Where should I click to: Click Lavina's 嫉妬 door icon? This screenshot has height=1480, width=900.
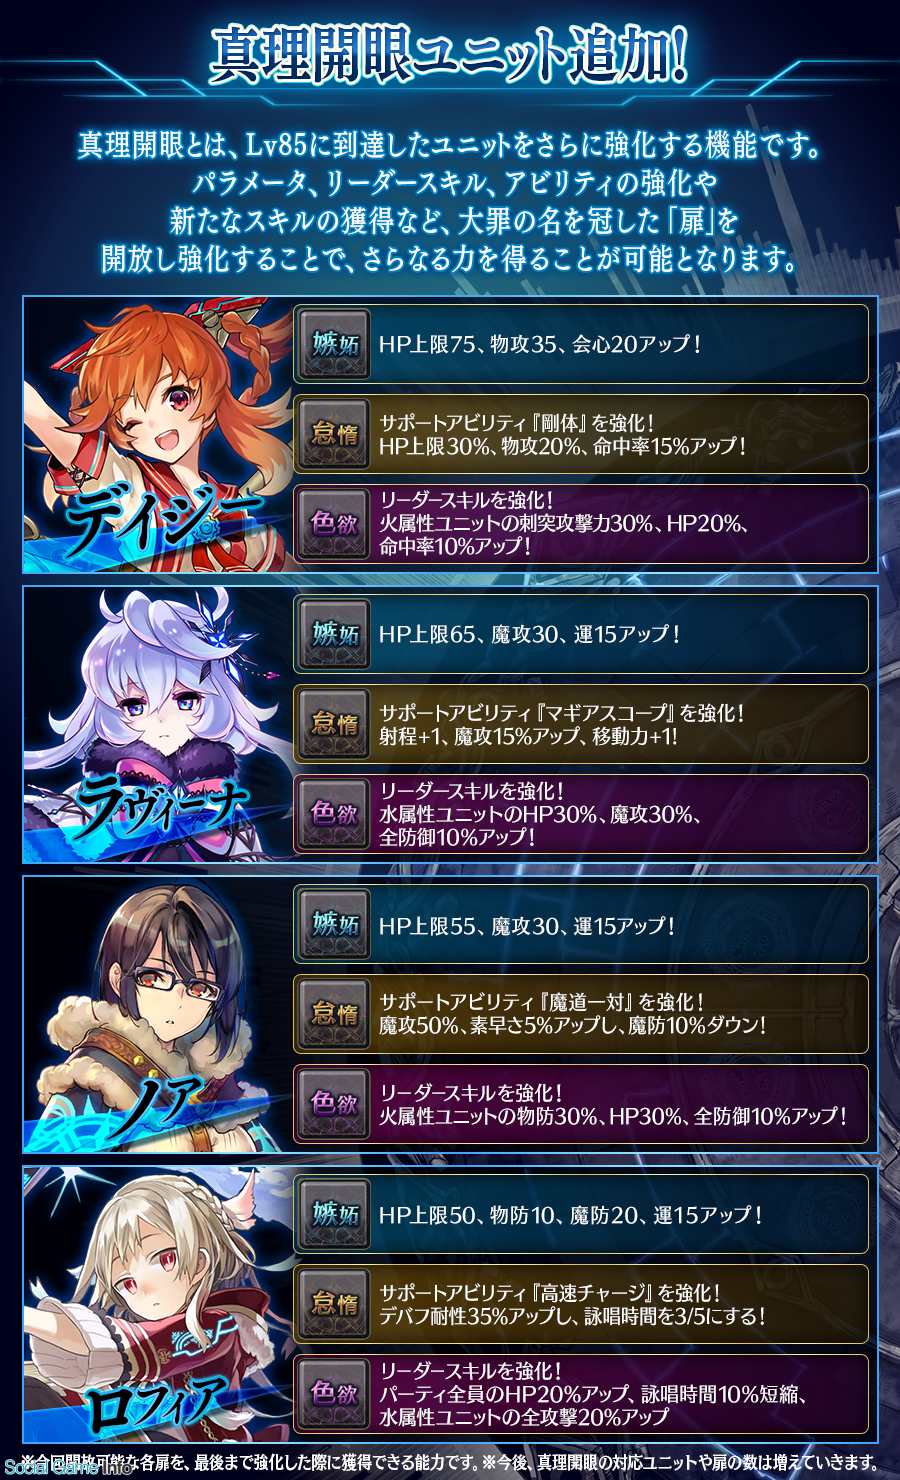click(x=335, y=634)
